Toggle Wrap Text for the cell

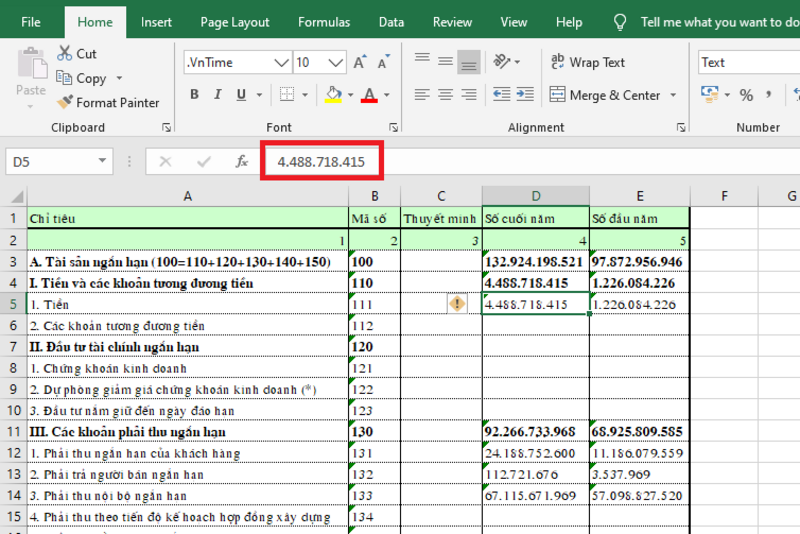[587, 62]
